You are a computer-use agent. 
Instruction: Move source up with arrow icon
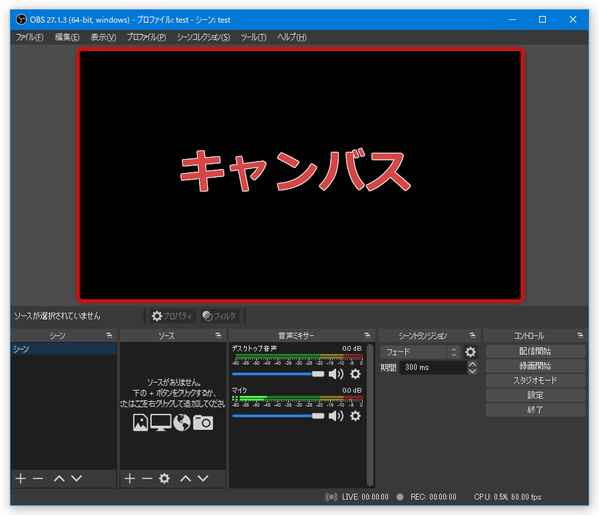click(186, 478)
